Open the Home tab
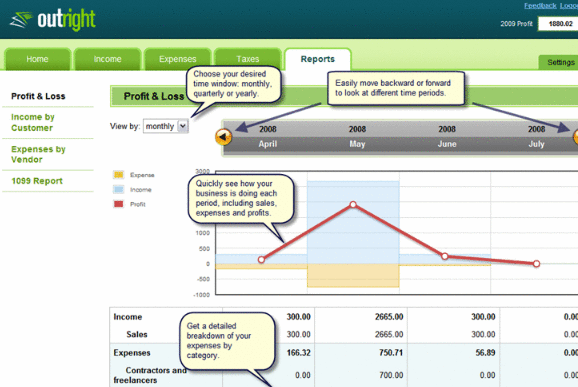This screenshot has width=578, height=387. [x=37, y=59]
